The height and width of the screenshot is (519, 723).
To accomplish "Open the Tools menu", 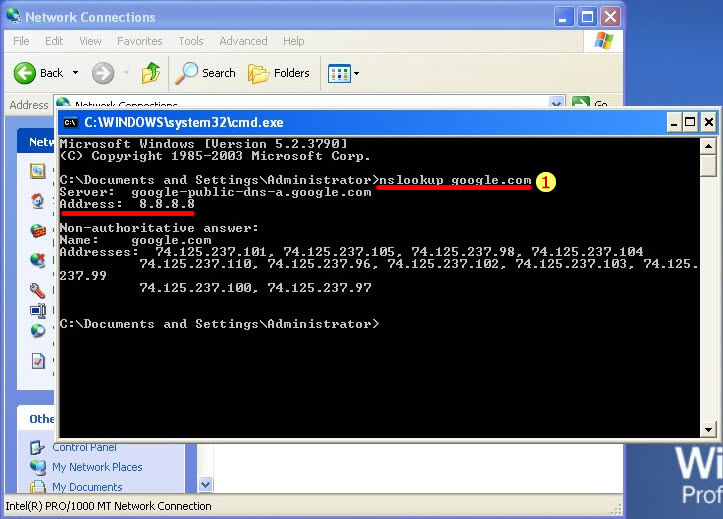I will (x=191, y=41).
